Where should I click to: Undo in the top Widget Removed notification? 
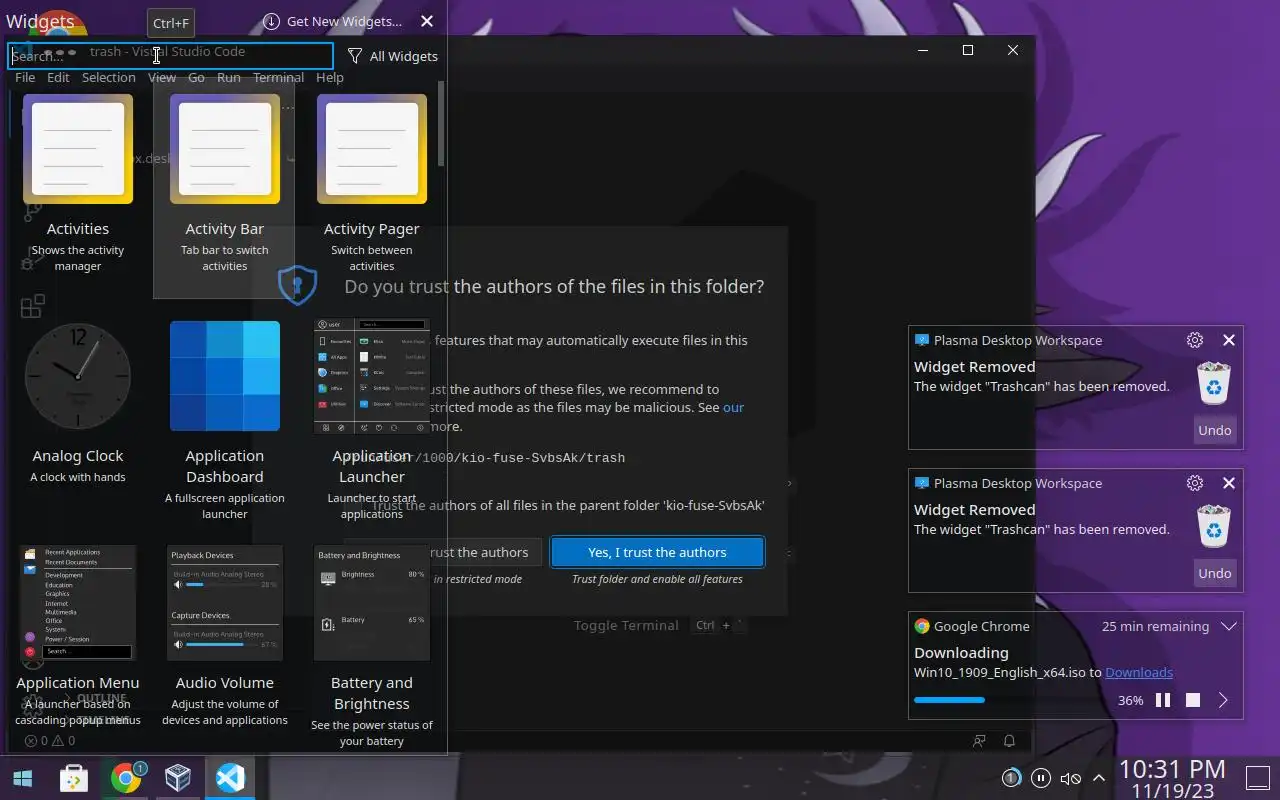[1215, 430]
